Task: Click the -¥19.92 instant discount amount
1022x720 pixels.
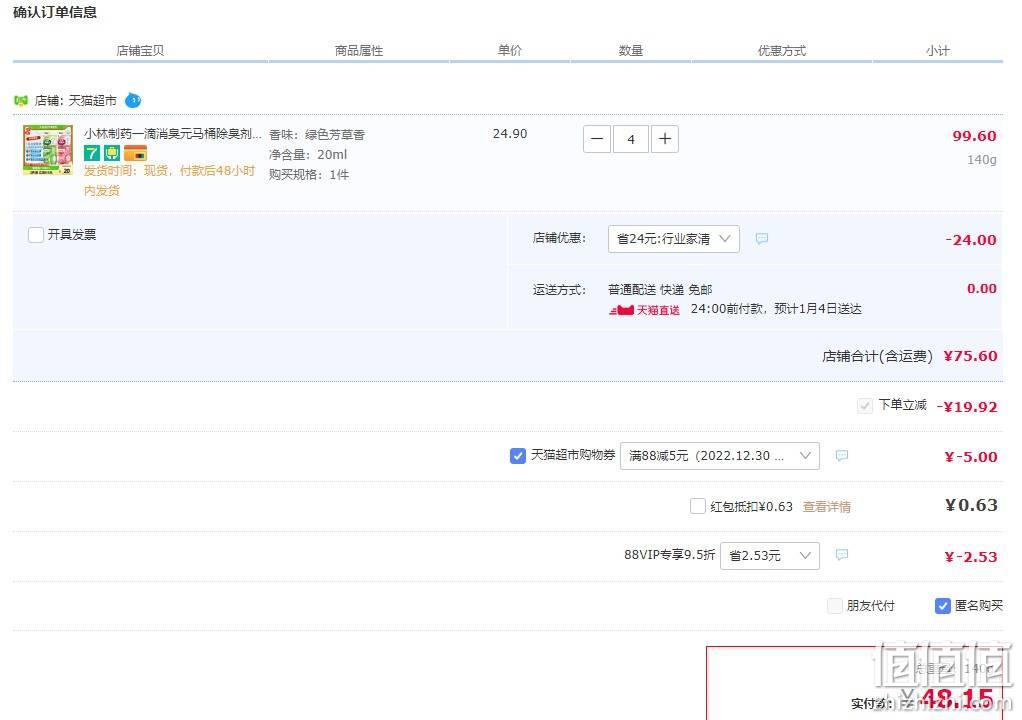Action: [x=967, y=407]
